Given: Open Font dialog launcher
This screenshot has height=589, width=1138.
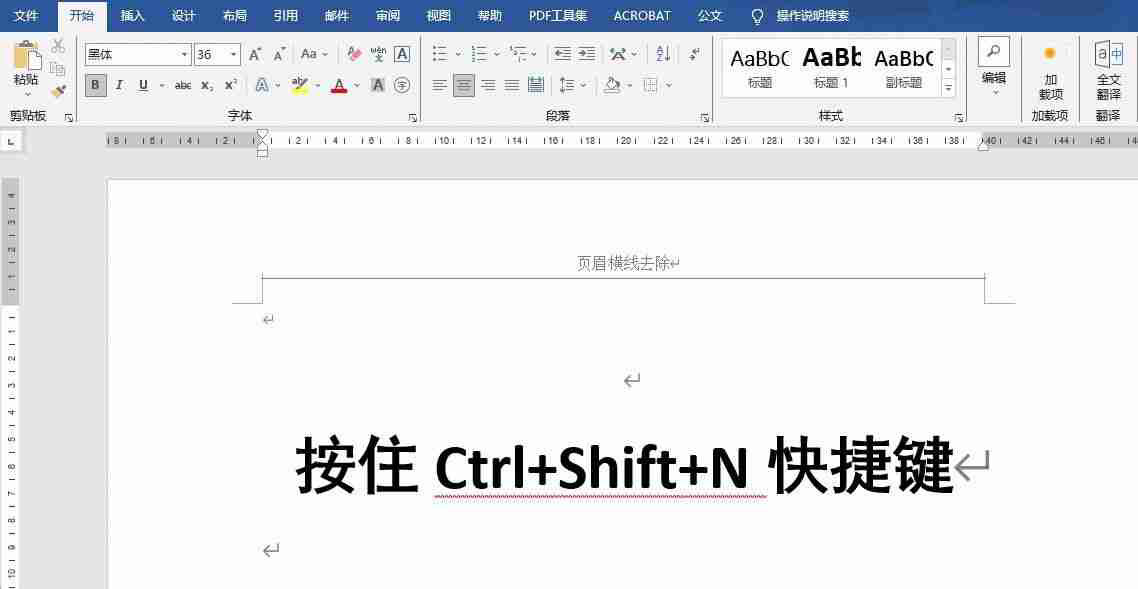Looking at the screenshot, I should click(x=413, y=118).
